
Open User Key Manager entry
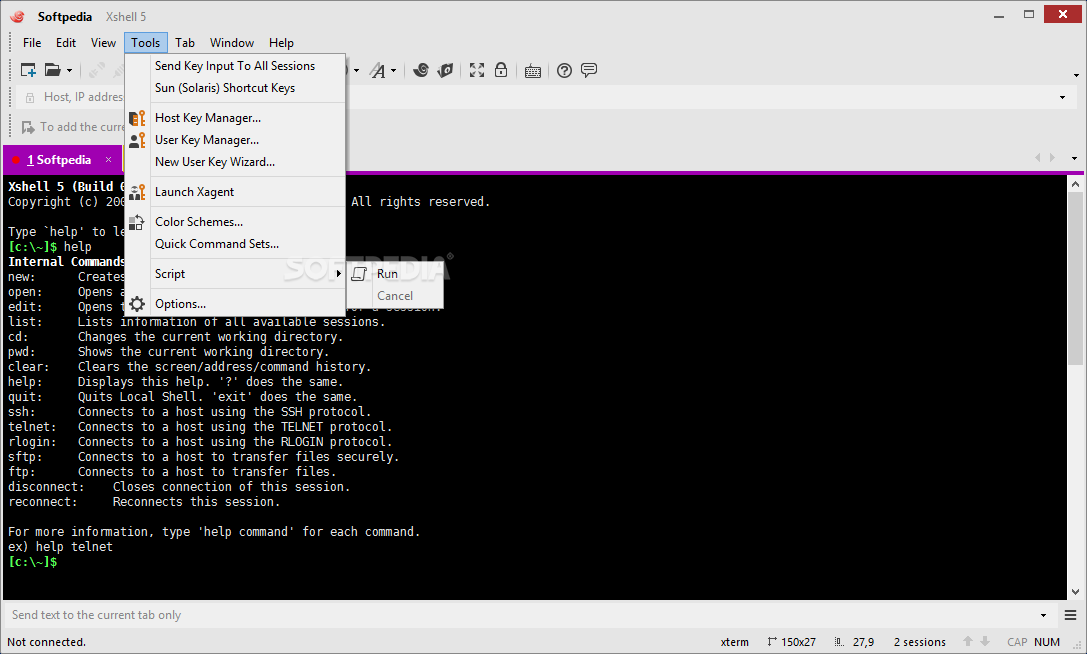point(235,140)
